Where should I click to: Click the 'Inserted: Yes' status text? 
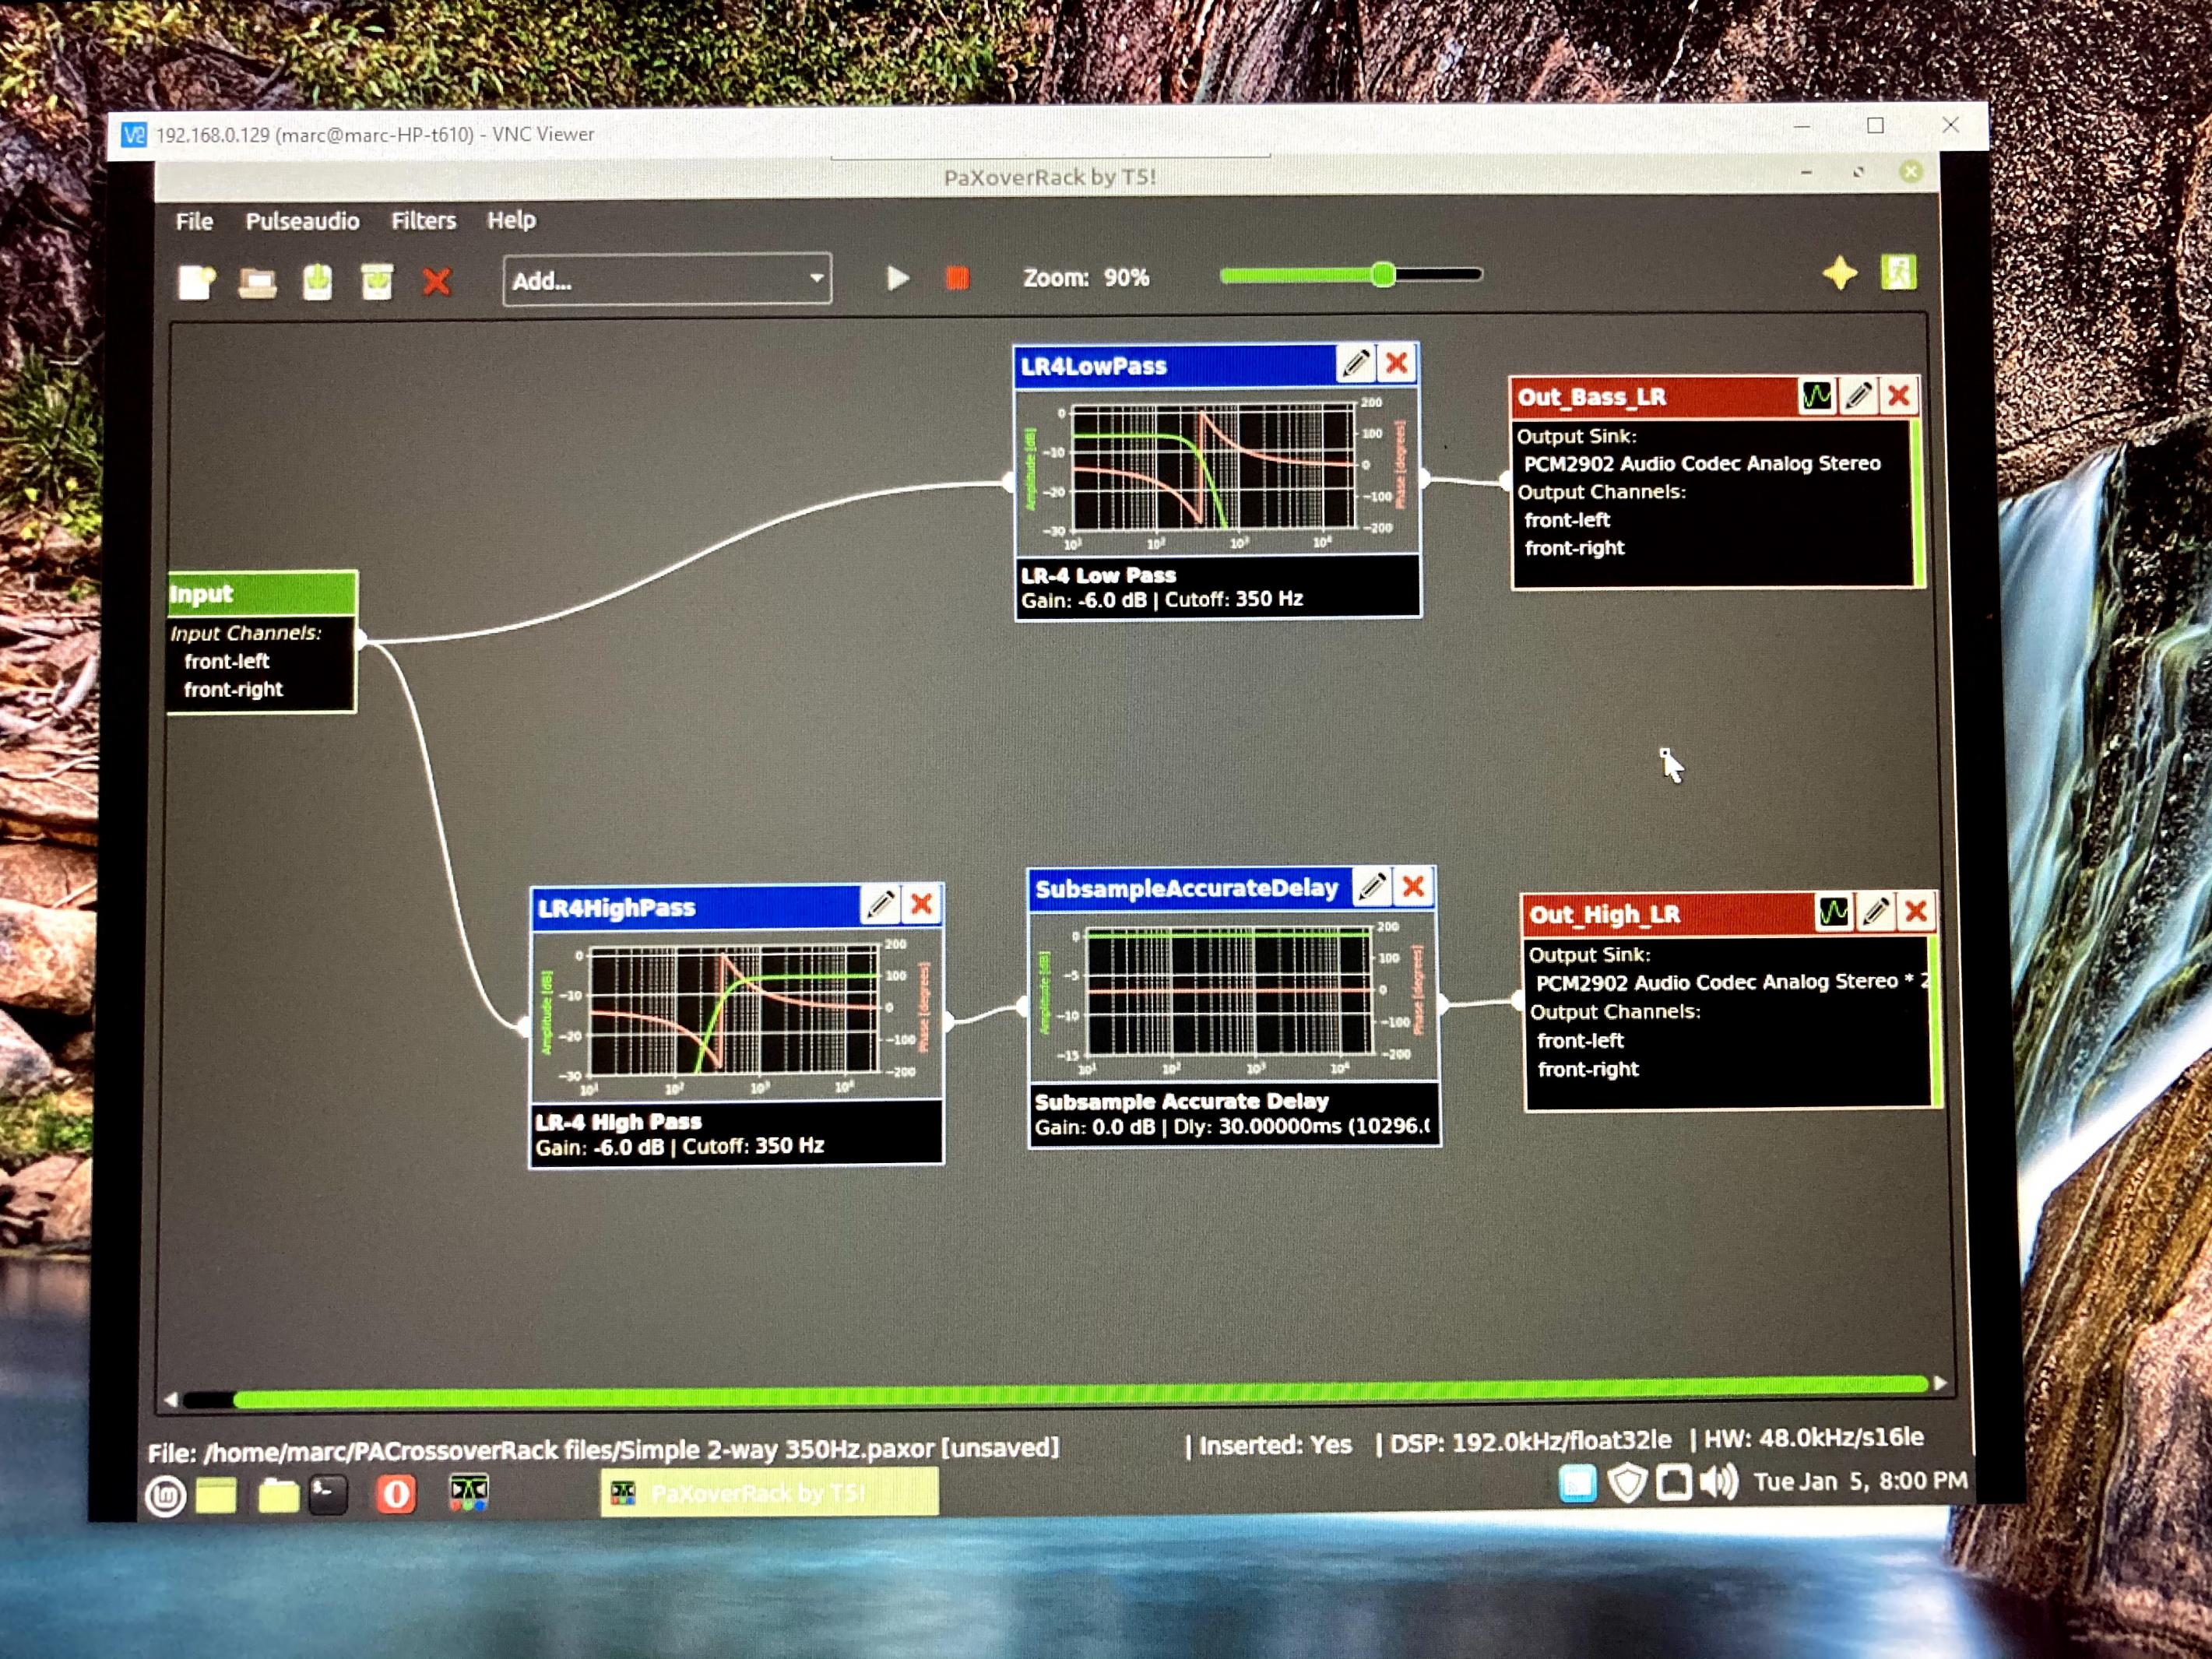1275,1445
